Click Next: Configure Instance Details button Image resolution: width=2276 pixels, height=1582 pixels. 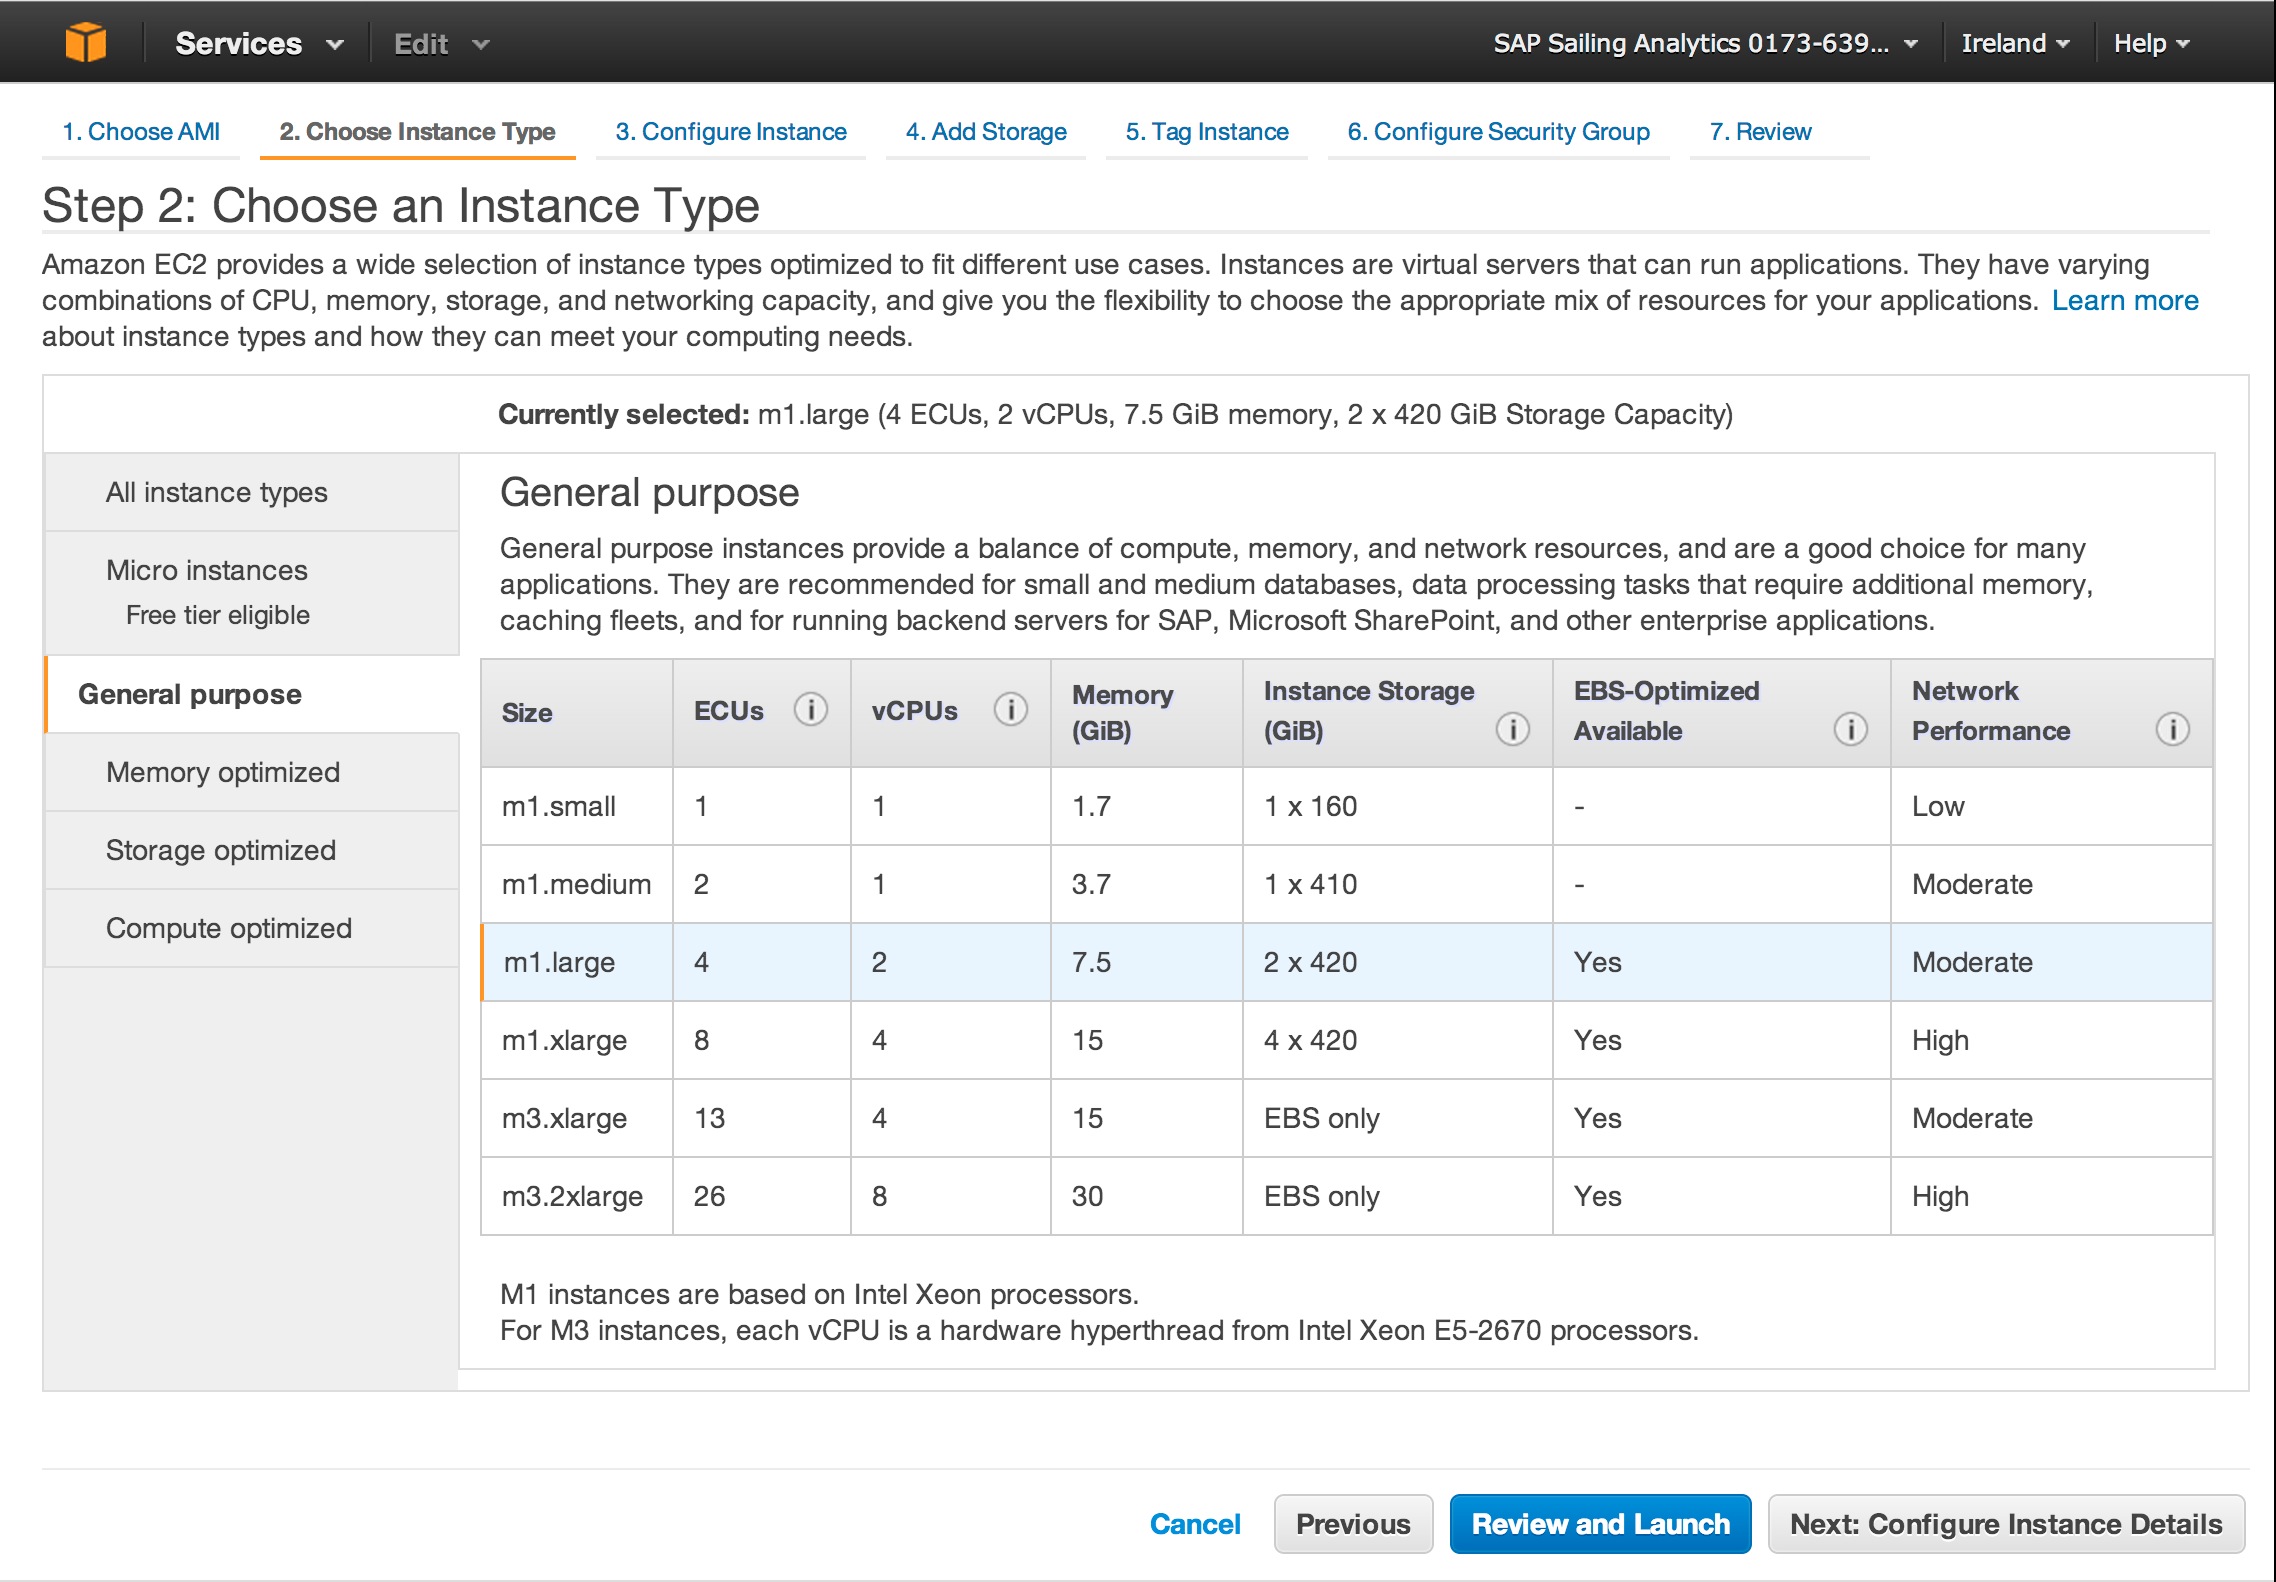pos(2005,1523)
